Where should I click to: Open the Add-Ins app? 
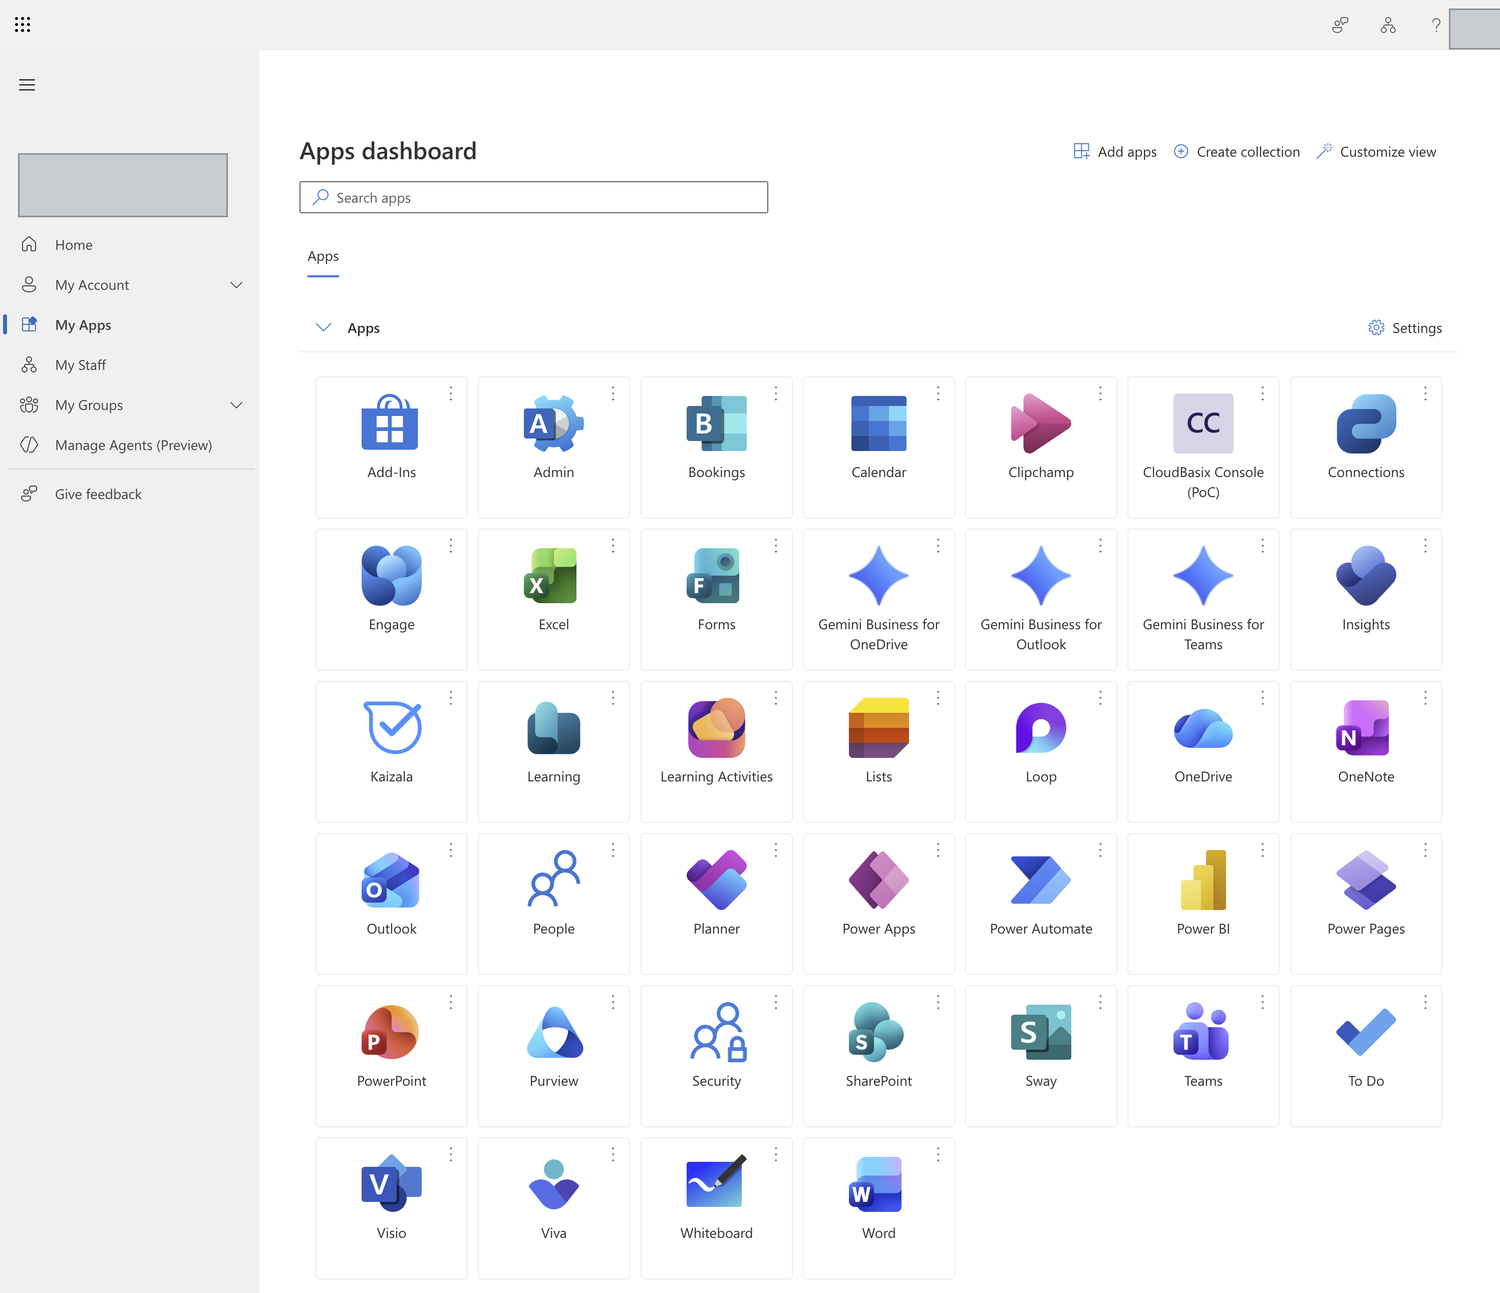click(x=391, y=447)
